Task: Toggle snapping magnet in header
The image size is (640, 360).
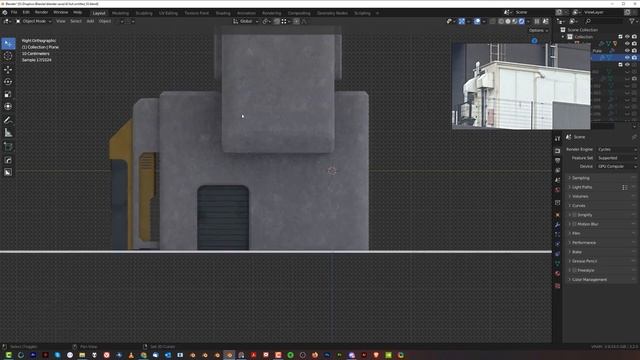Action: [x=277, y=21]
